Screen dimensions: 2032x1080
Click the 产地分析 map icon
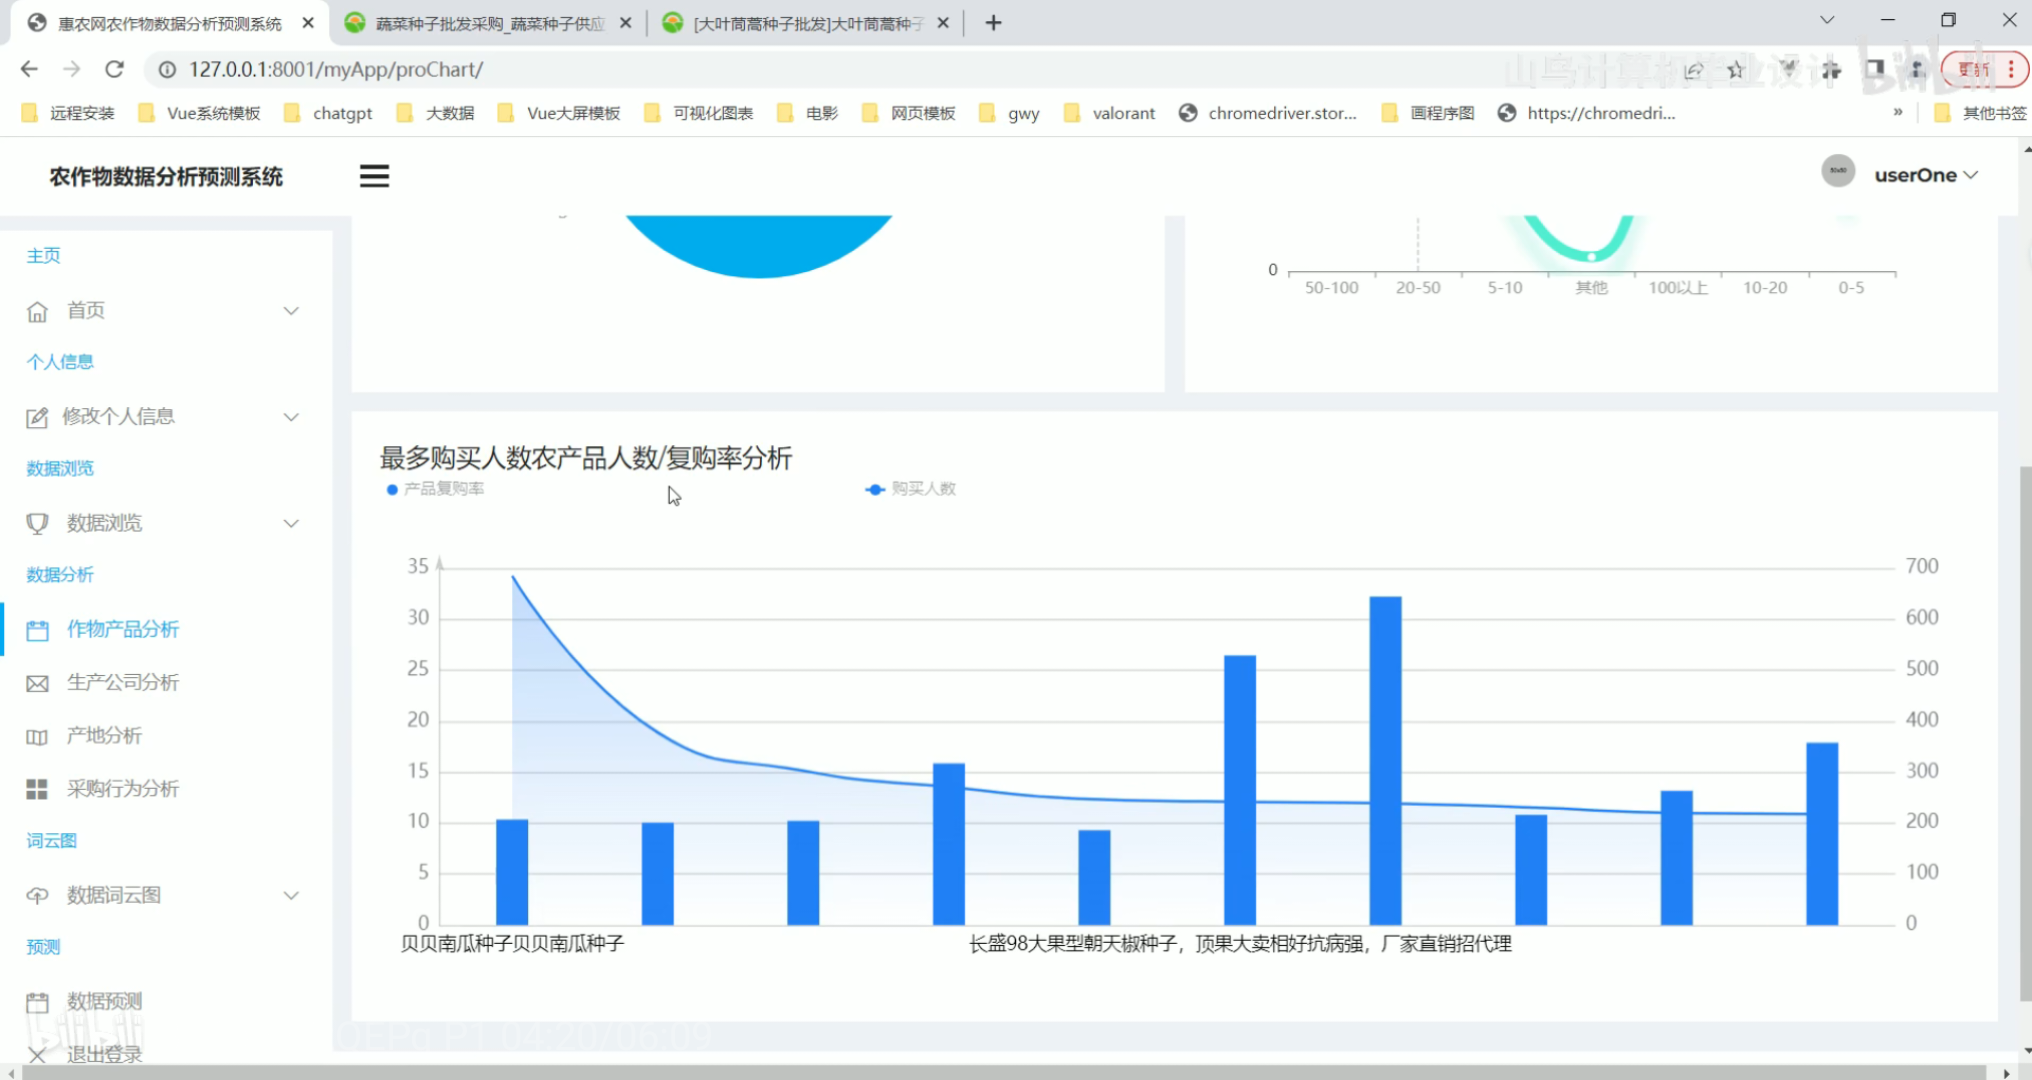[x=37, y=737]
